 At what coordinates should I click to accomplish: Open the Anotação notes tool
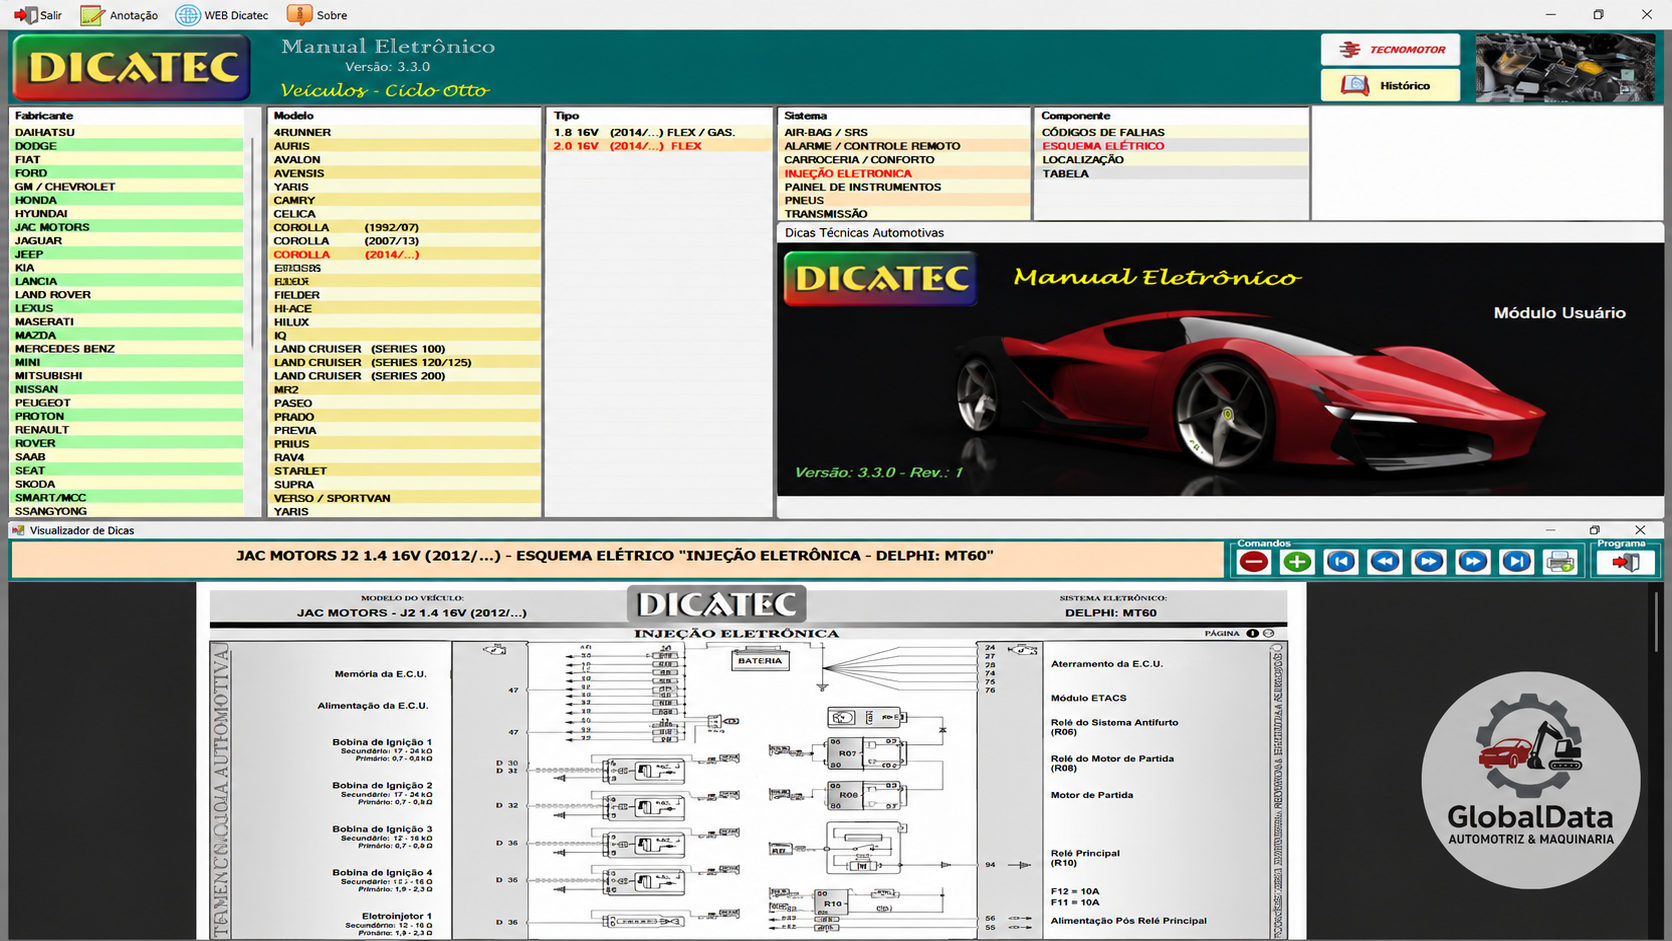coord(119,15)
